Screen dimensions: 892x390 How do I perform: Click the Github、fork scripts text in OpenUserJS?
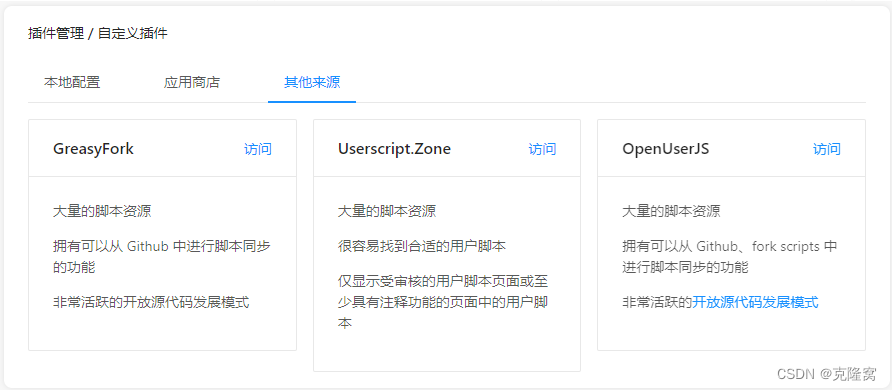tap(758, 246)
